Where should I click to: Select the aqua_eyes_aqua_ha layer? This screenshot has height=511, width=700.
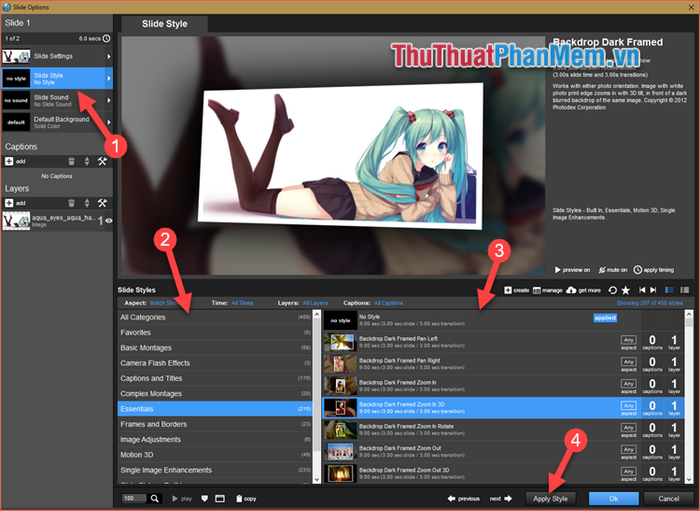57,220
